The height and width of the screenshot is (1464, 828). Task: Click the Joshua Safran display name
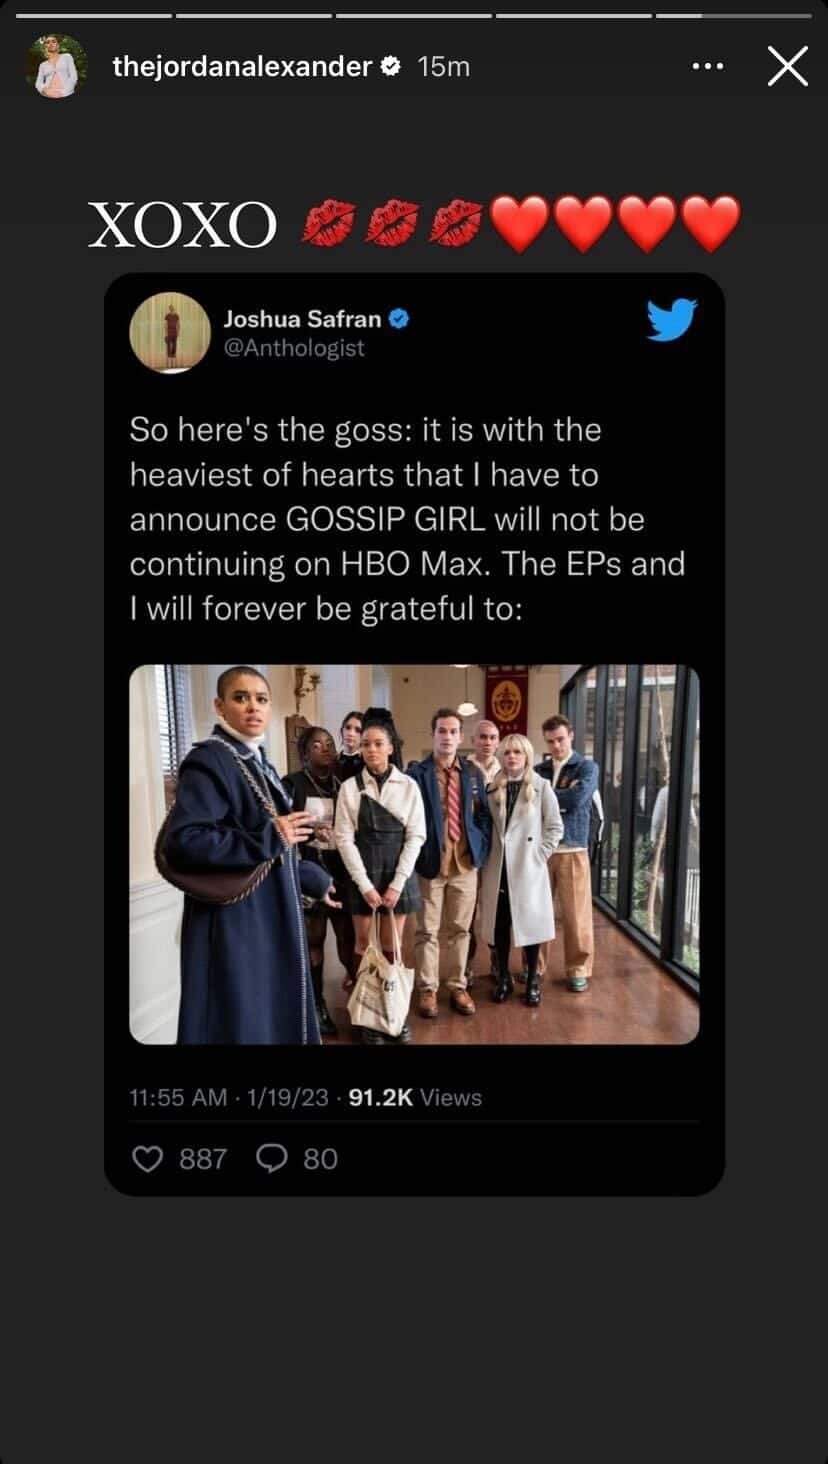[301, 319]
